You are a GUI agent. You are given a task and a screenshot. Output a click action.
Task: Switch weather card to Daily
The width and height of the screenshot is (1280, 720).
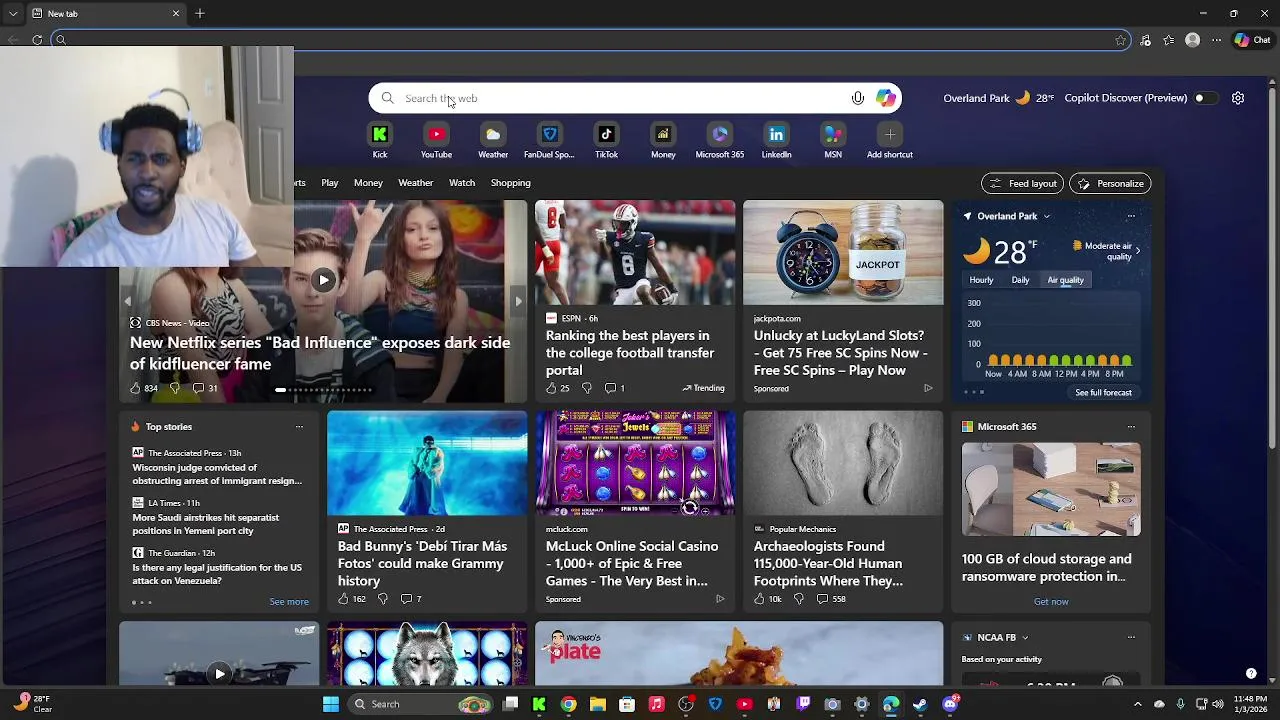[x=1020, y=280]
